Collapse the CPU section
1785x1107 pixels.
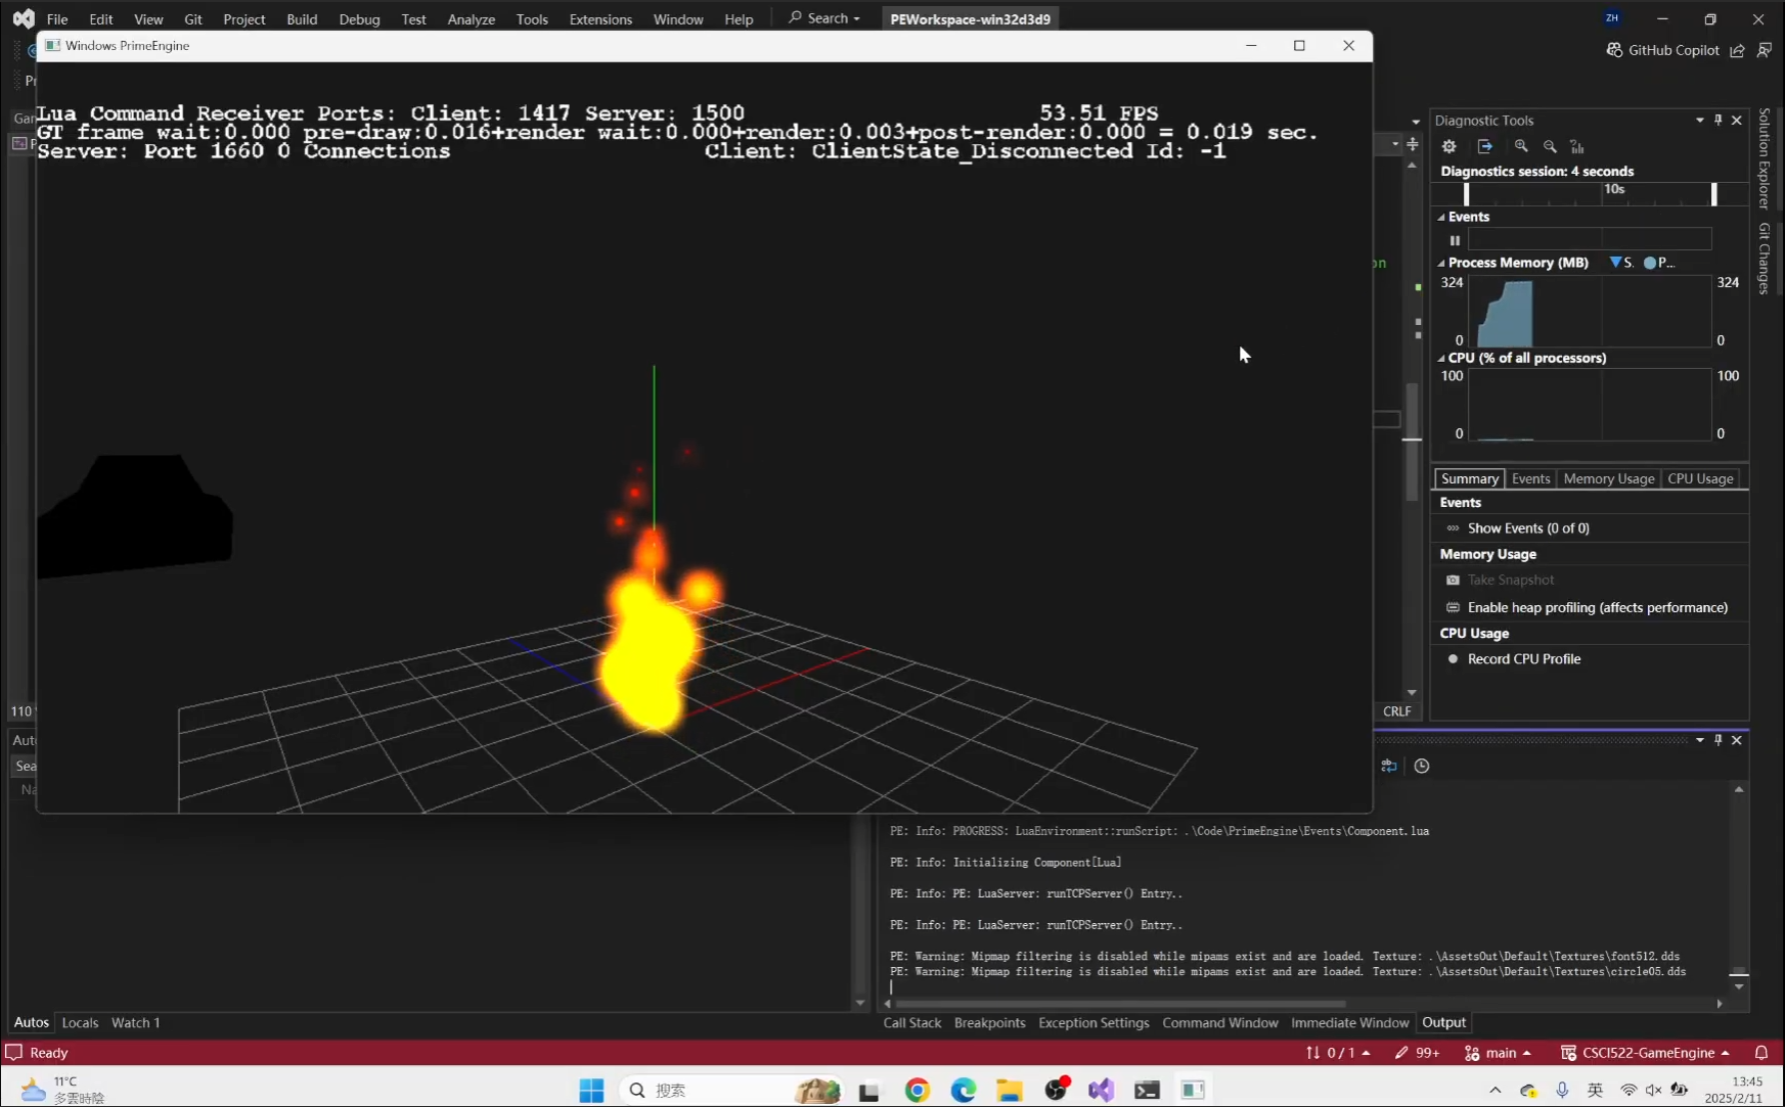coord(1440,357)
